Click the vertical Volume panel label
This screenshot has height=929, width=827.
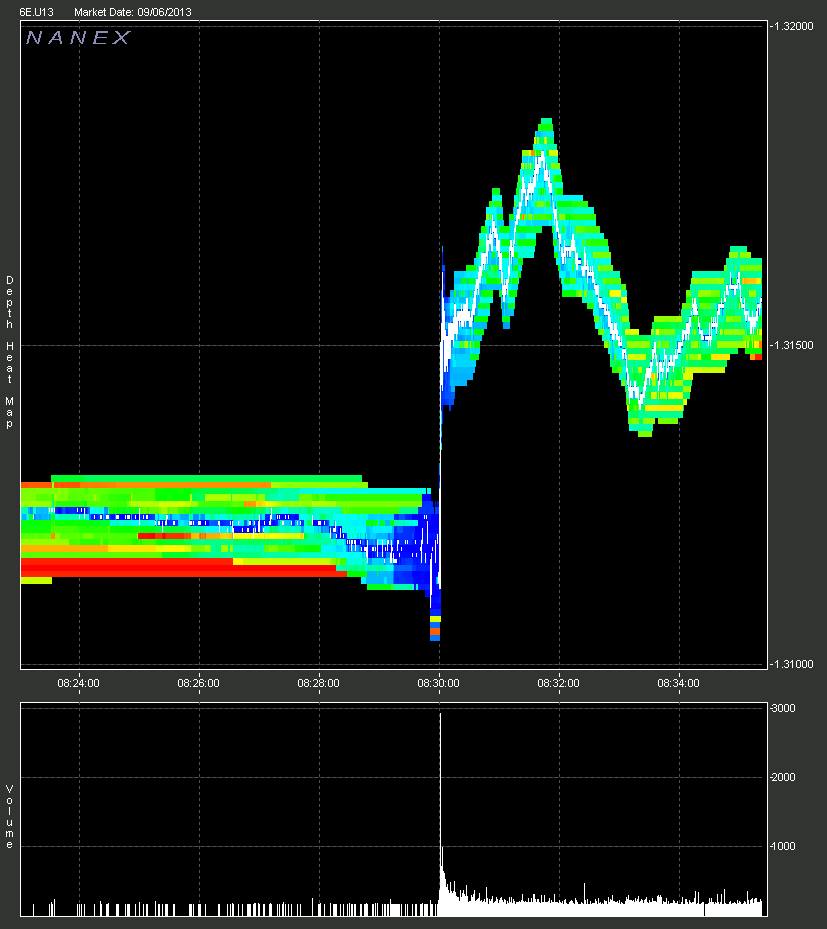click(9, 817)
